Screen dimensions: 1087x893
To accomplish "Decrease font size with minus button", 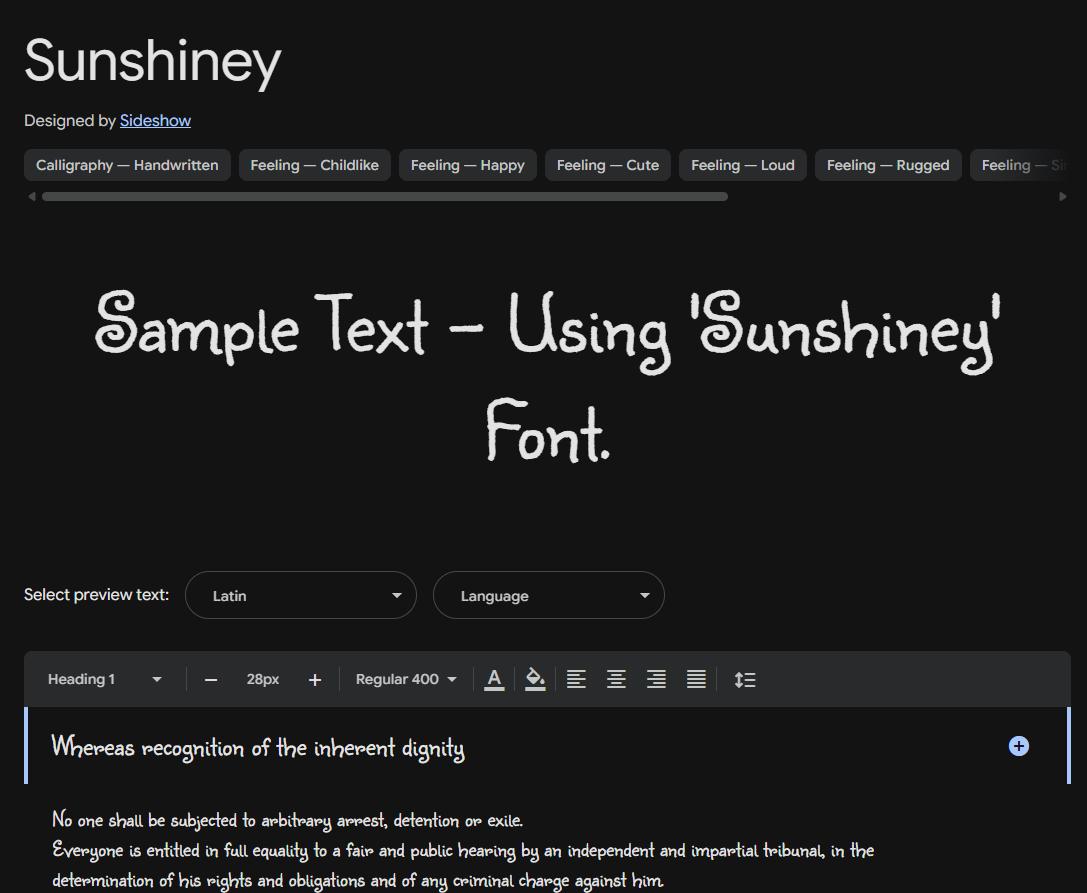I will 211,680.
